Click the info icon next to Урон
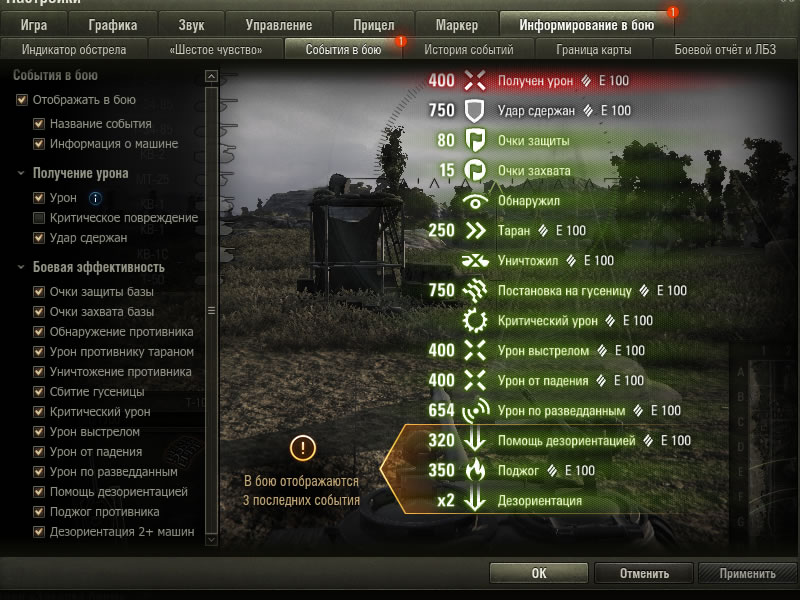The image size is (800, 600). tap(95, 198)
